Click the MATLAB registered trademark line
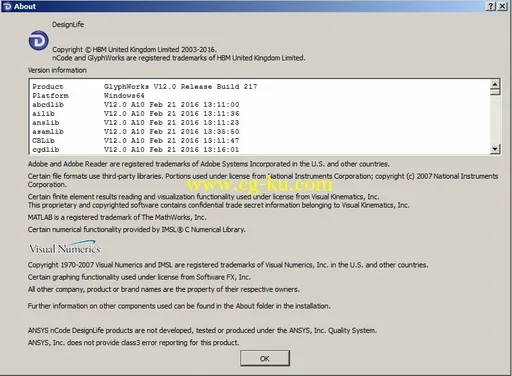512x376 pixels. (117, 217)
